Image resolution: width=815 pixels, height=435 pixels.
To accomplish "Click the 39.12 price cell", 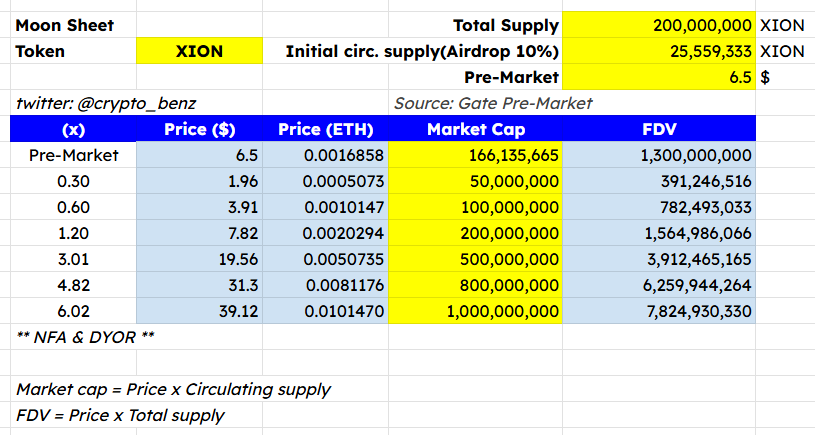I will (200, 311).
